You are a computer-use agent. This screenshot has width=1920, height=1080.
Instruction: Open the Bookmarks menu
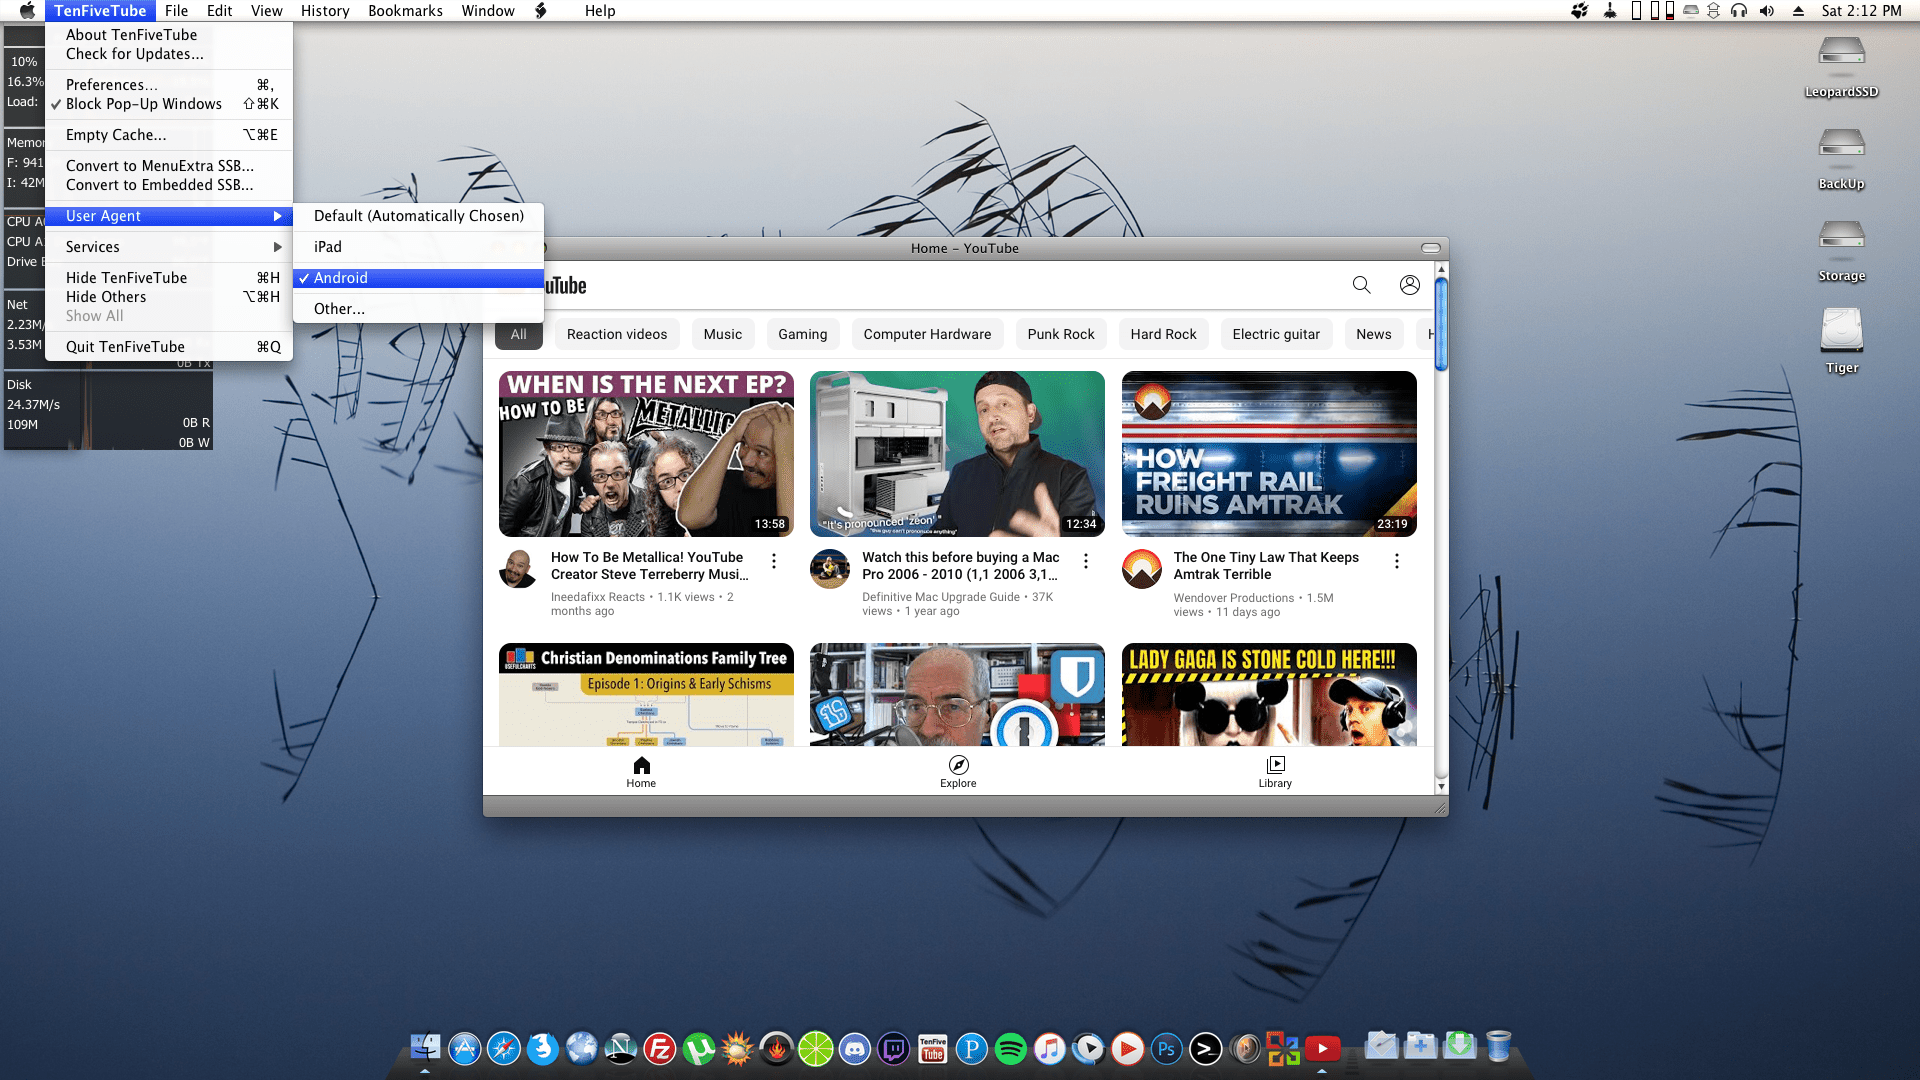point(405,11)
